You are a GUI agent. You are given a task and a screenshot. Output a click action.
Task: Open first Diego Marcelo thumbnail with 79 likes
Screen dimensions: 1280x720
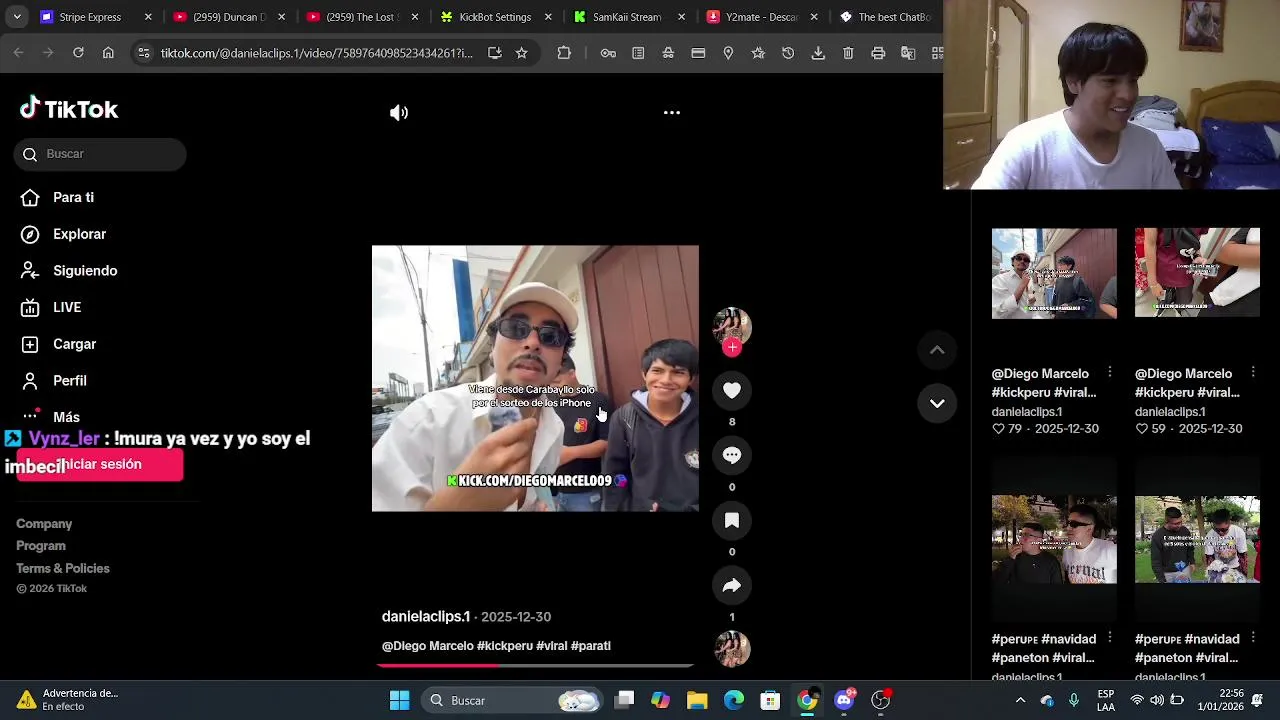pos(1054,273)
